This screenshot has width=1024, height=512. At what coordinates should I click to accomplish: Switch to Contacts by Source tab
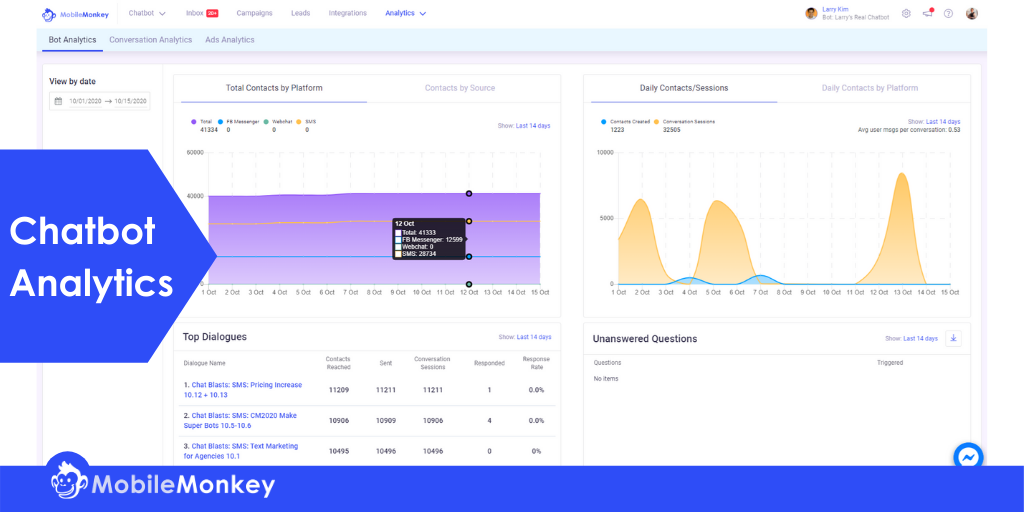(460, 88)
